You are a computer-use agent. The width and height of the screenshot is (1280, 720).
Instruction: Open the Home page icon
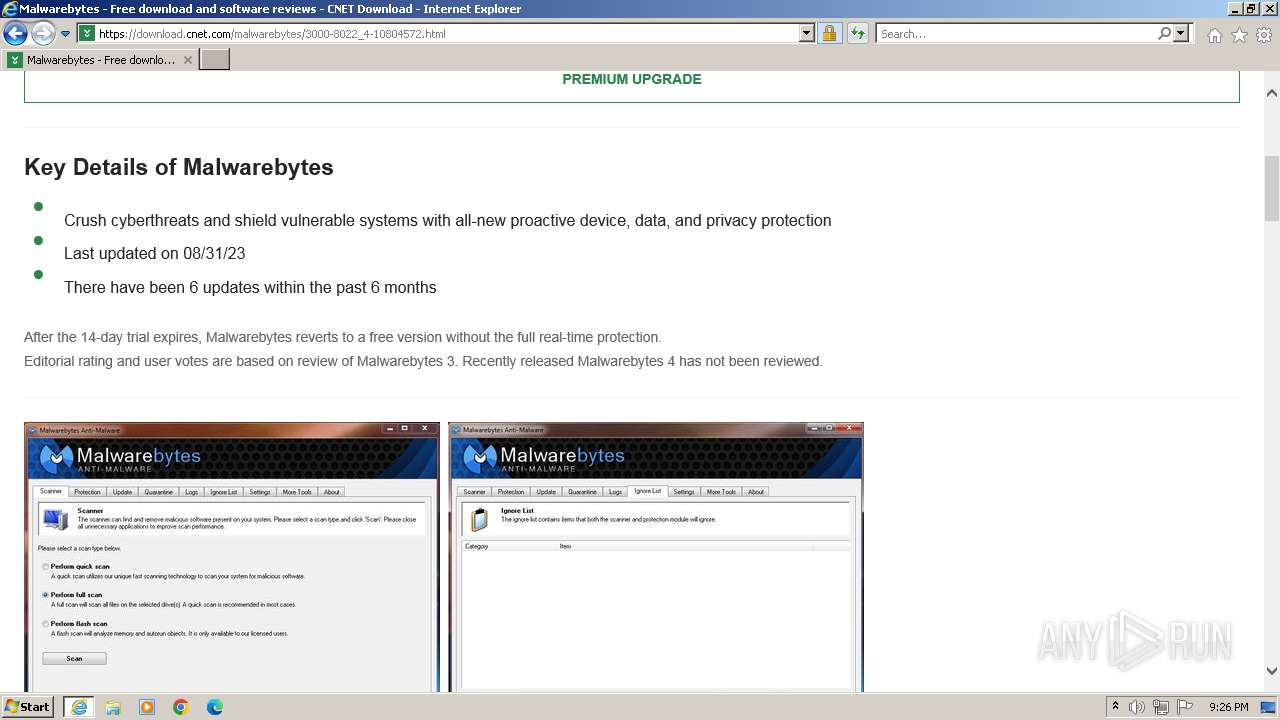pos(1214,35)
